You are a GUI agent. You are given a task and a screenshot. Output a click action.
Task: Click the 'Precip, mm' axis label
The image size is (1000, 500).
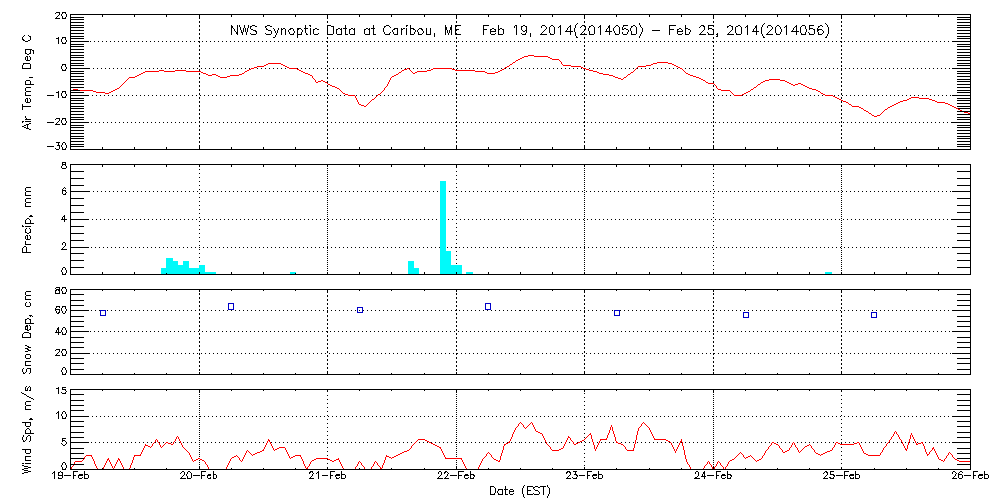pyautogui.click(x=28, y=219)
